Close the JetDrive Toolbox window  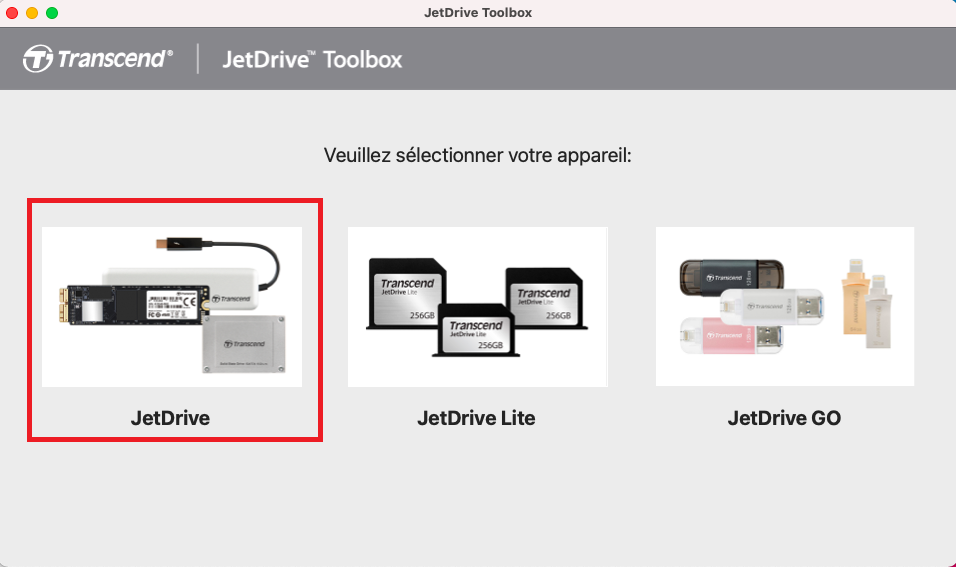pos(12,13)
